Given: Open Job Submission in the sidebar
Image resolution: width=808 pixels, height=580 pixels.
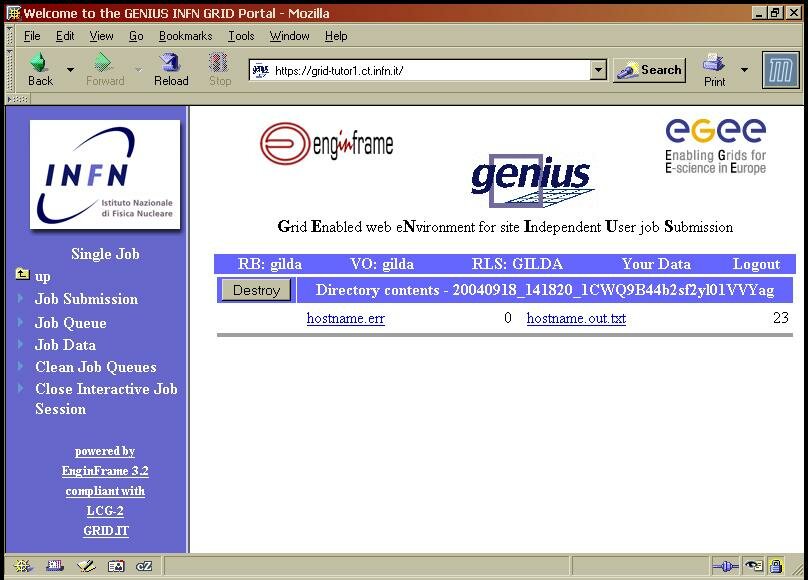Looking at the screenshot, I should tap(86, 299).
